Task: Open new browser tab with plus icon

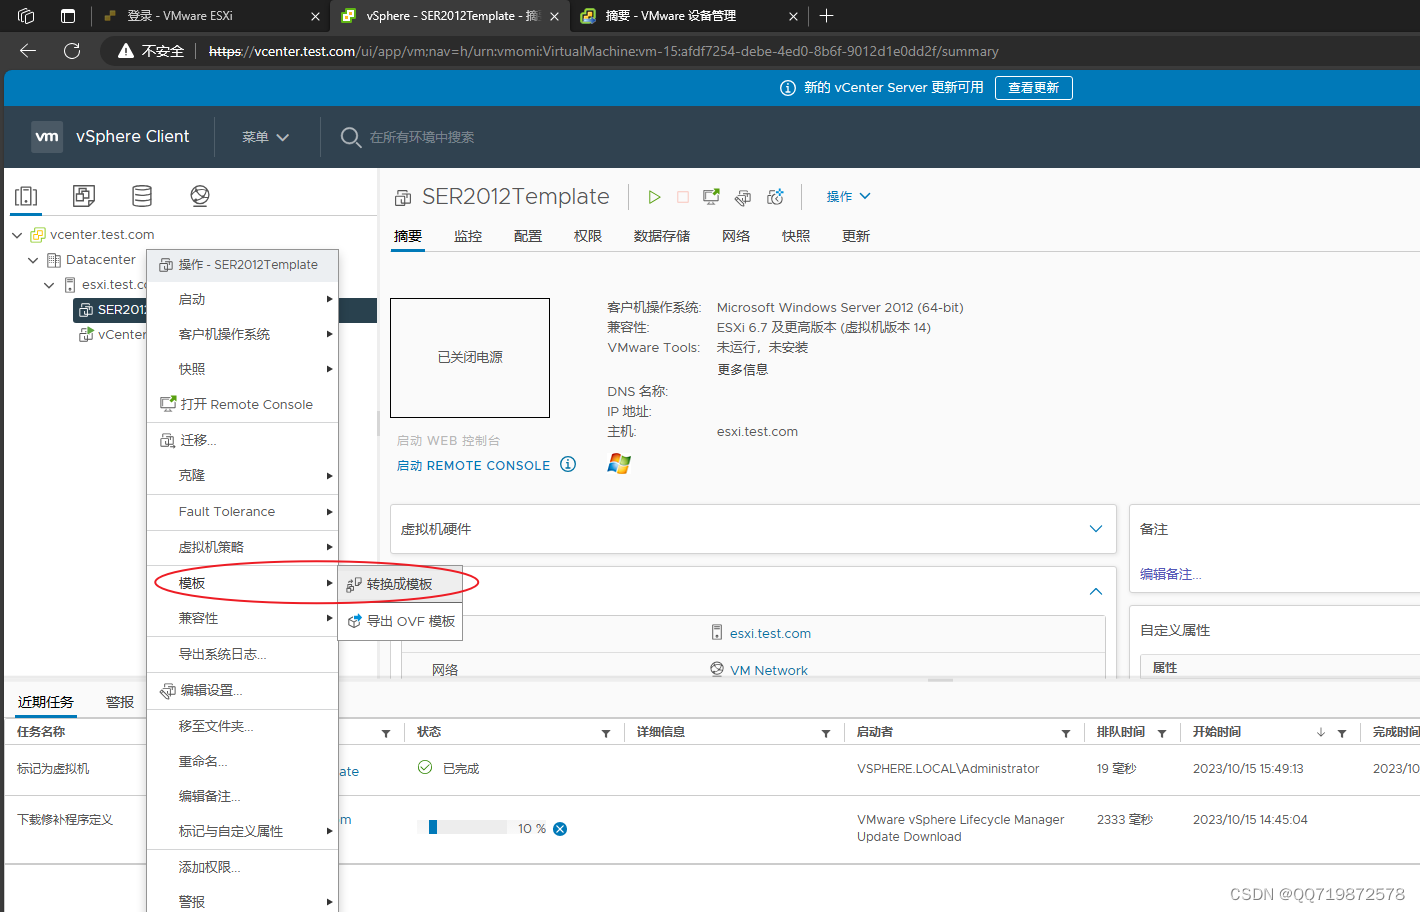Action: click(826, 15)
